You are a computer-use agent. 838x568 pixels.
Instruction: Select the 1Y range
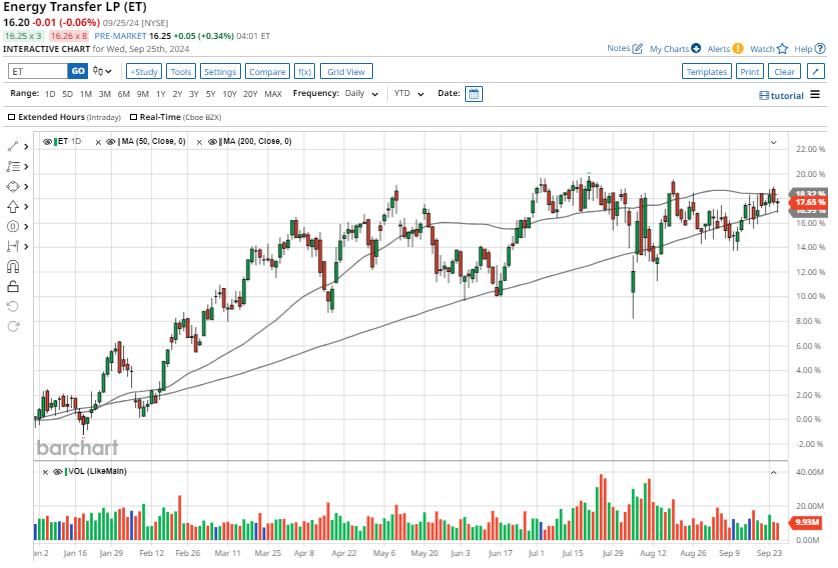(161, 94)
